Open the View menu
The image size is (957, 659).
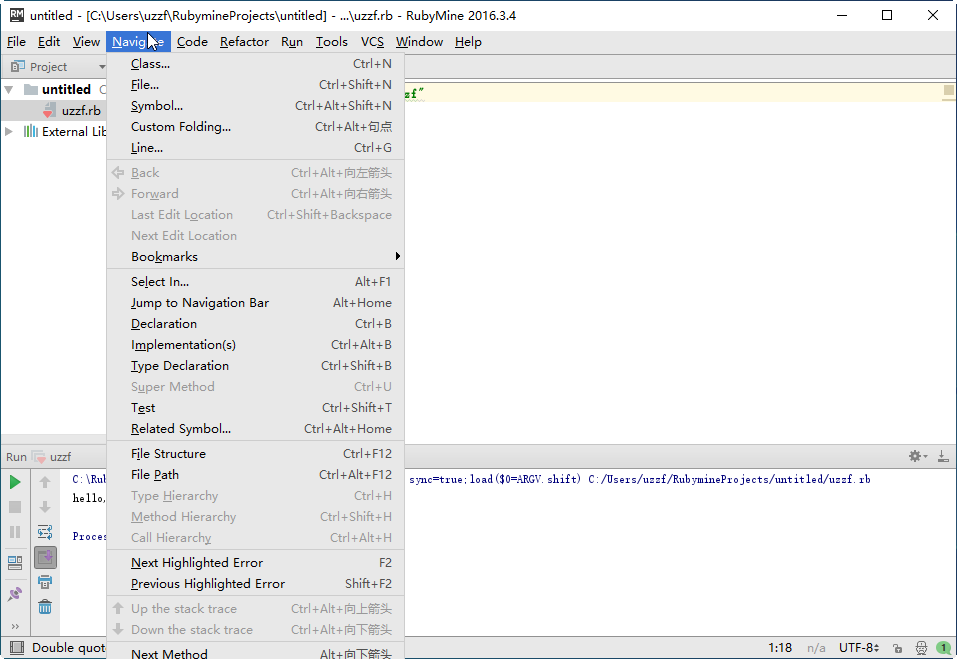click(x=86, y=41)
